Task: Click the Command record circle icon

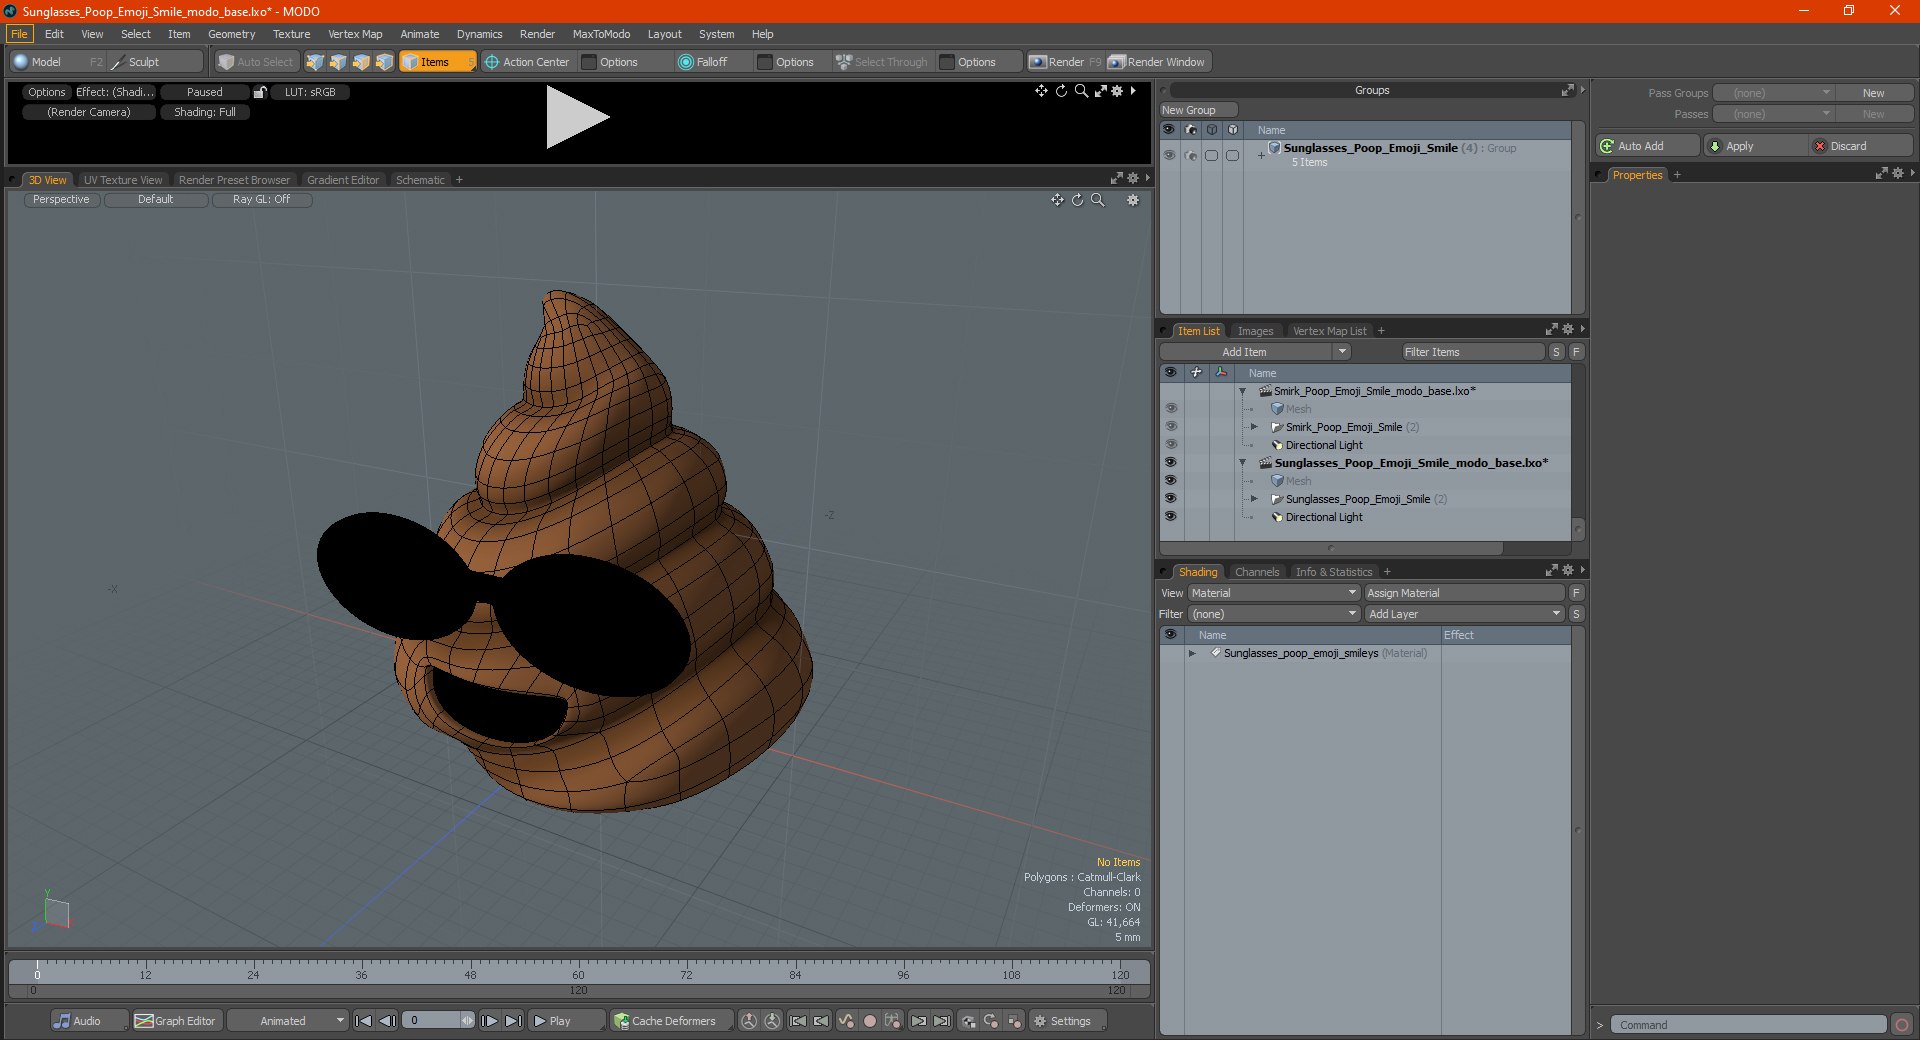Action: (x=1902, y=1025)
